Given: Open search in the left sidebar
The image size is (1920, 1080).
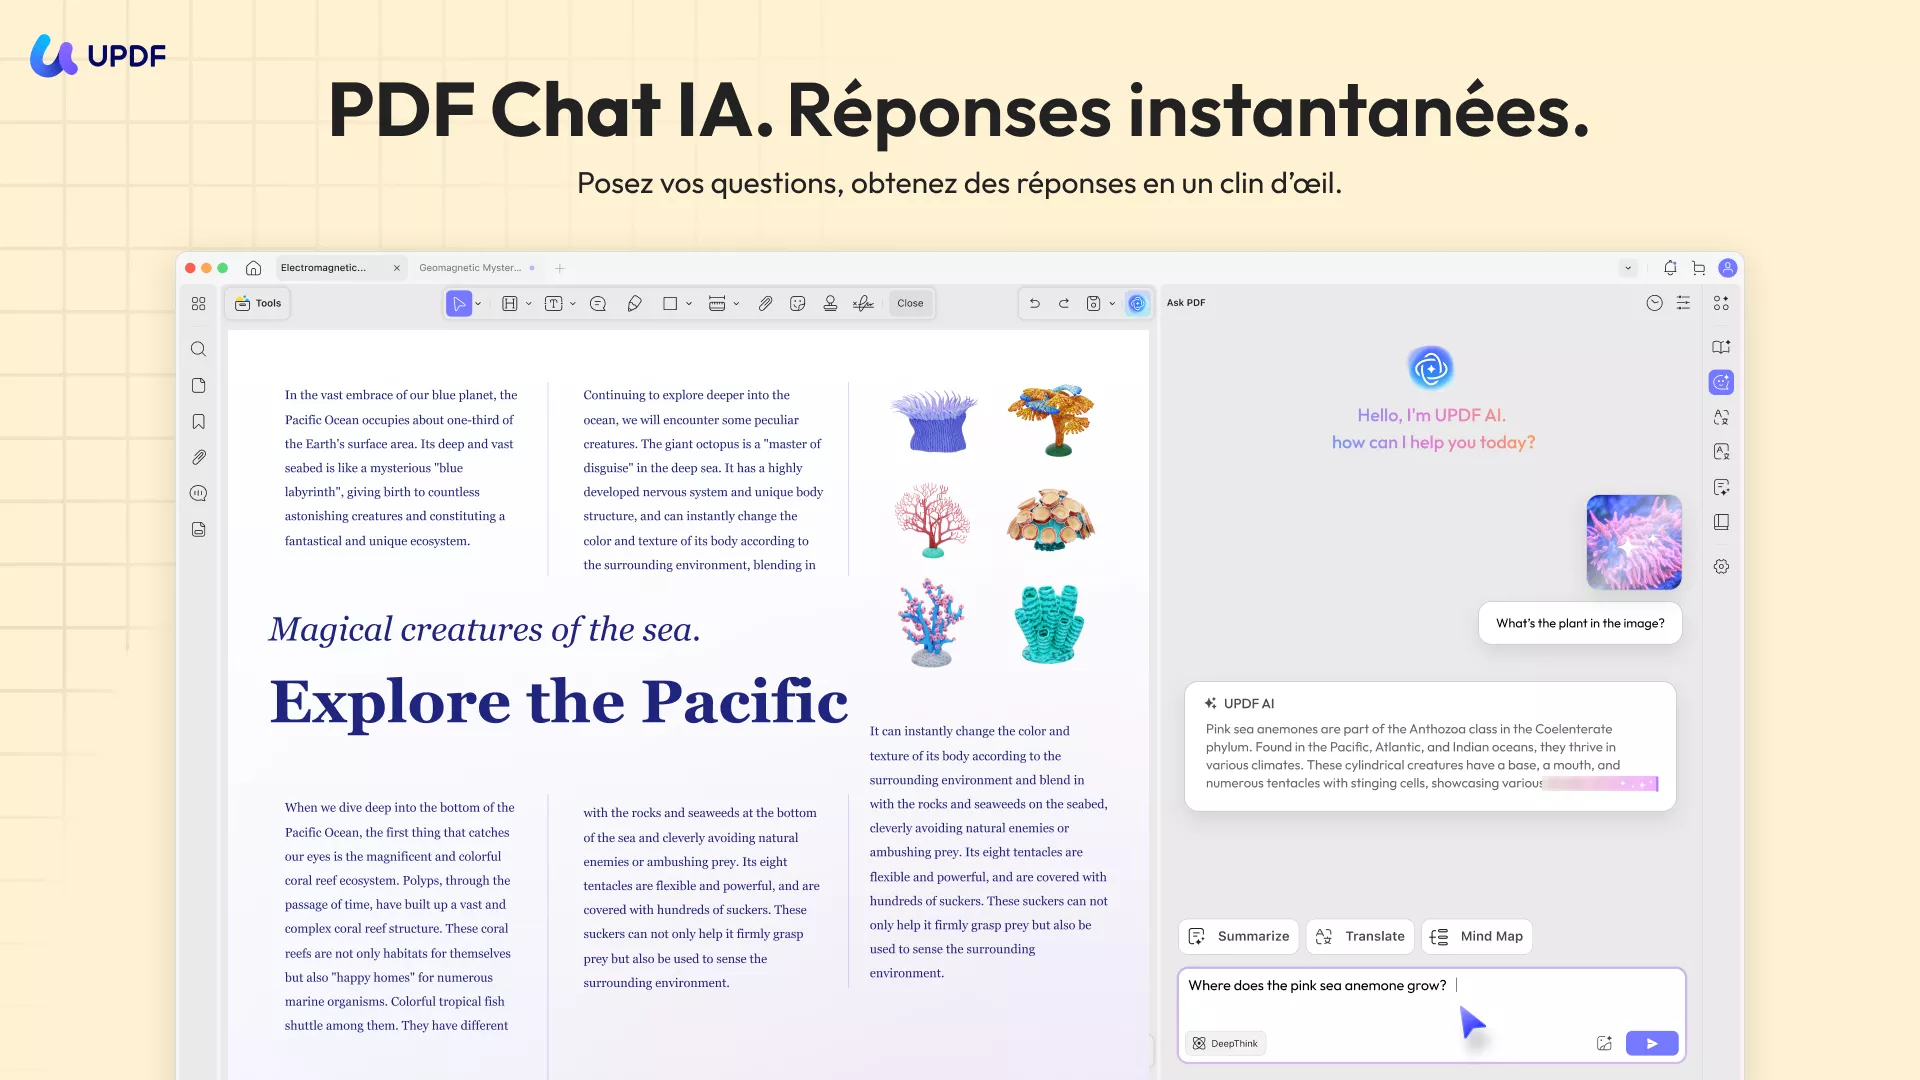Looking at the screenshot, I should 199,349.
